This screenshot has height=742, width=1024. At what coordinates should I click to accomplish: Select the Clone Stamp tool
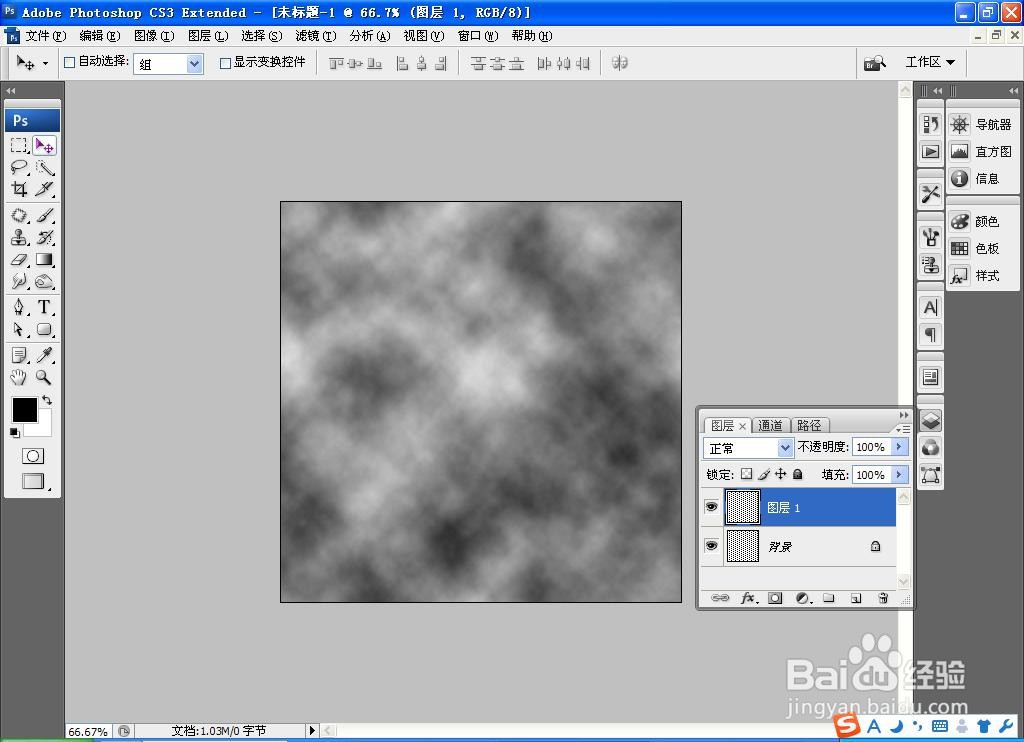(19, 237)
